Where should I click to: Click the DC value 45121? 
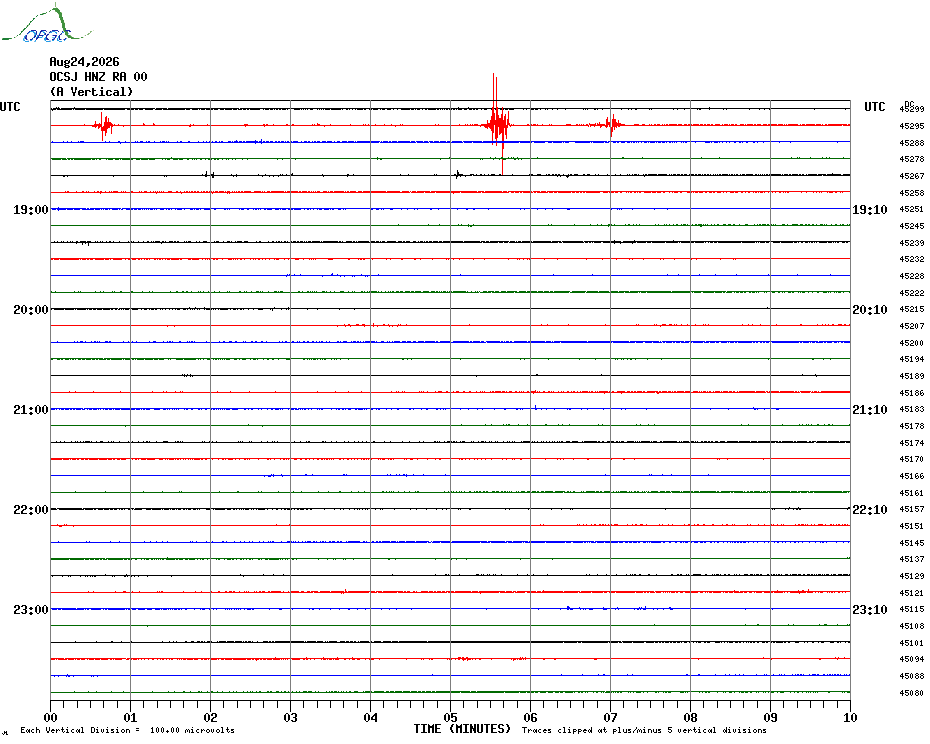tap(912, 593)
